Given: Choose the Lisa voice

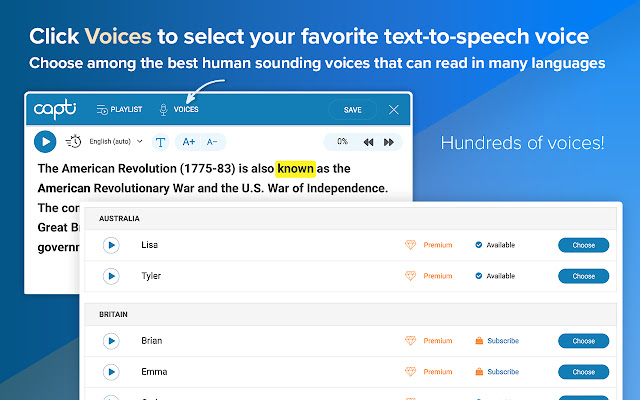Looking at the screenshot, I should click(x=583, y=245).
